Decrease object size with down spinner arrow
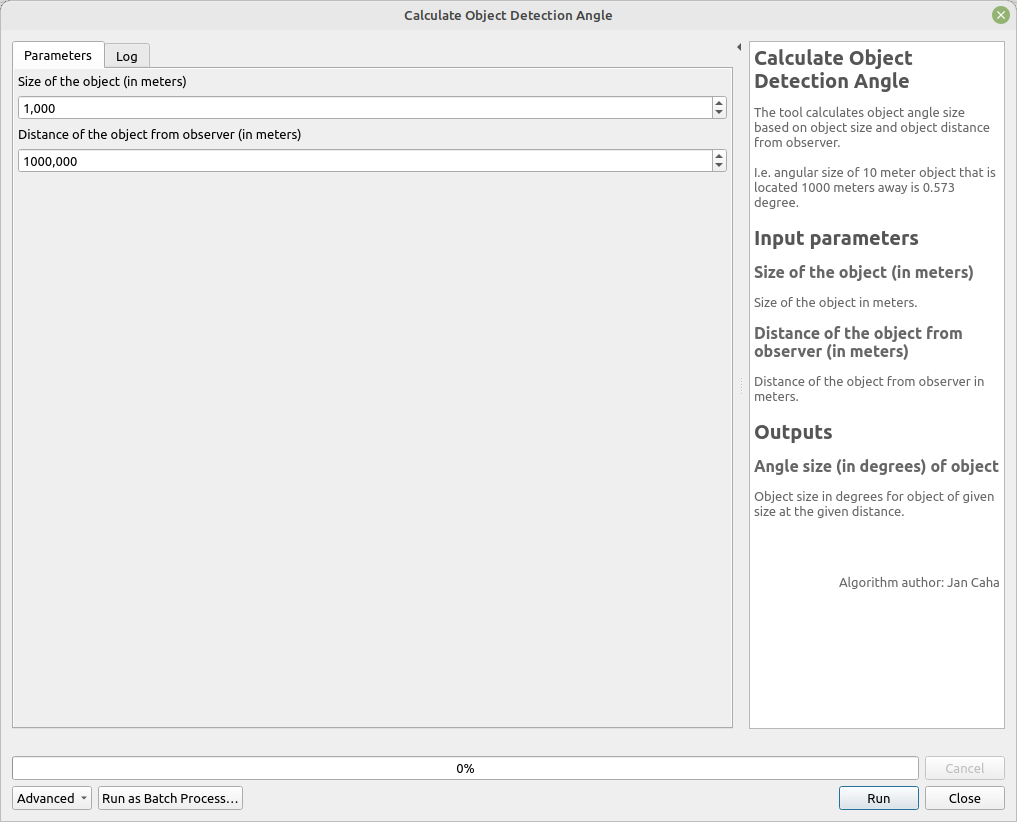 point(719,113)
